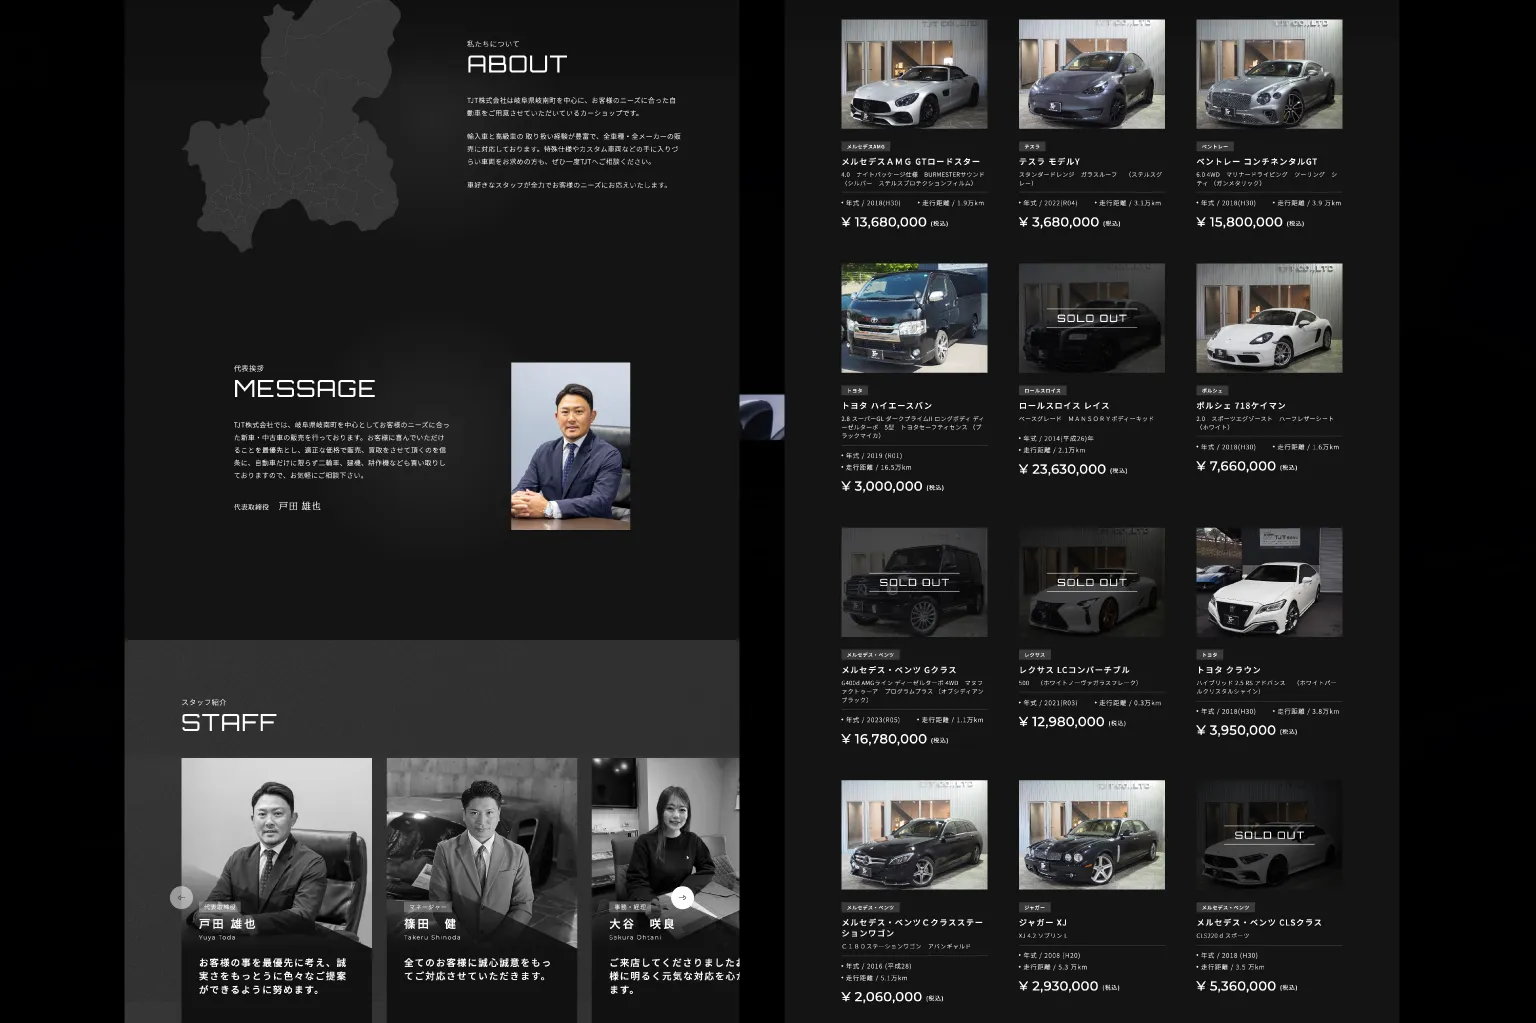Viewport: 1536px width, 1023px height.
Task: Open the ジャガー XJ car photo
Action: (x=1091, y=835)
